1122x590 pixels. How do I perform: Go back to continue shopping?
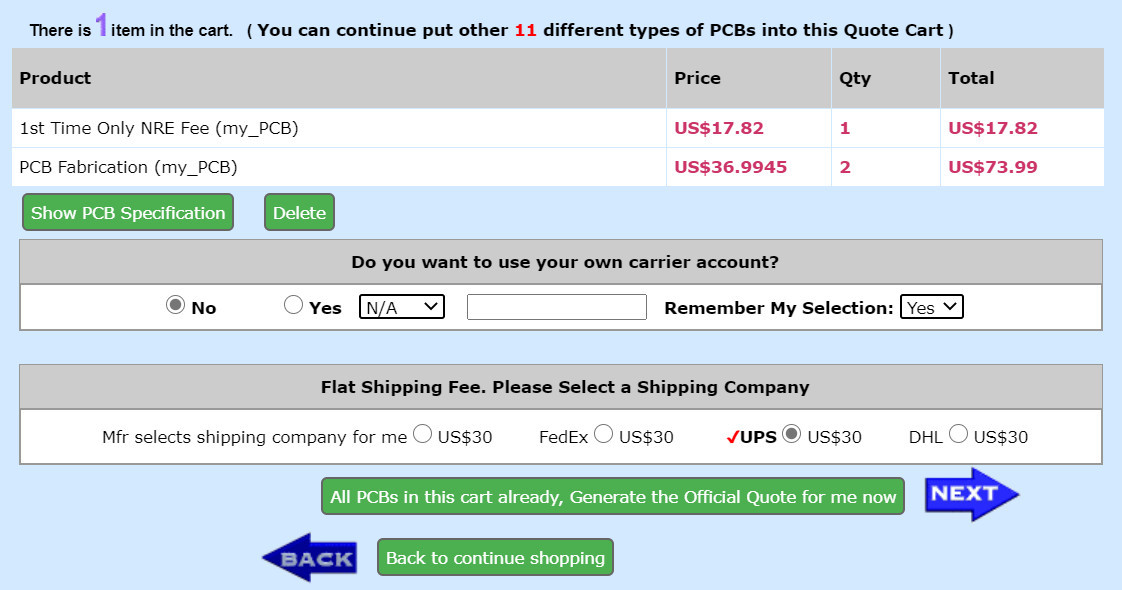click(x=495, y=557)
